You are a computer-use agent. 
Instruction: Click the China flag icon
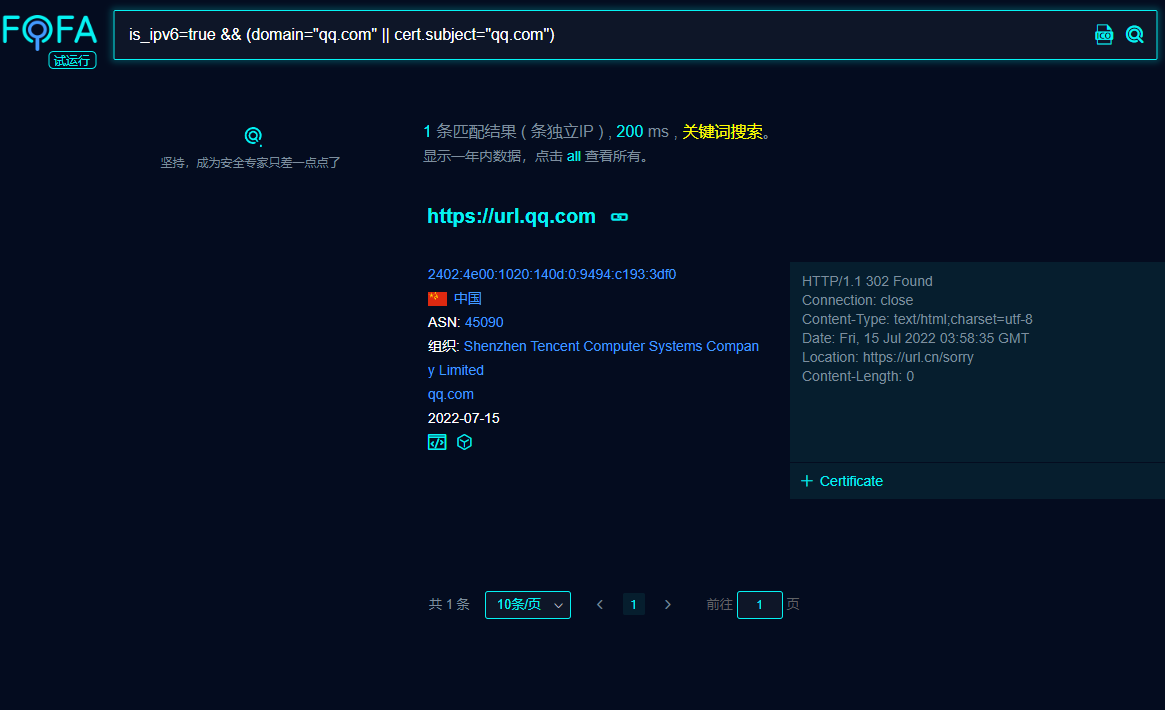(x=437, y=299)
